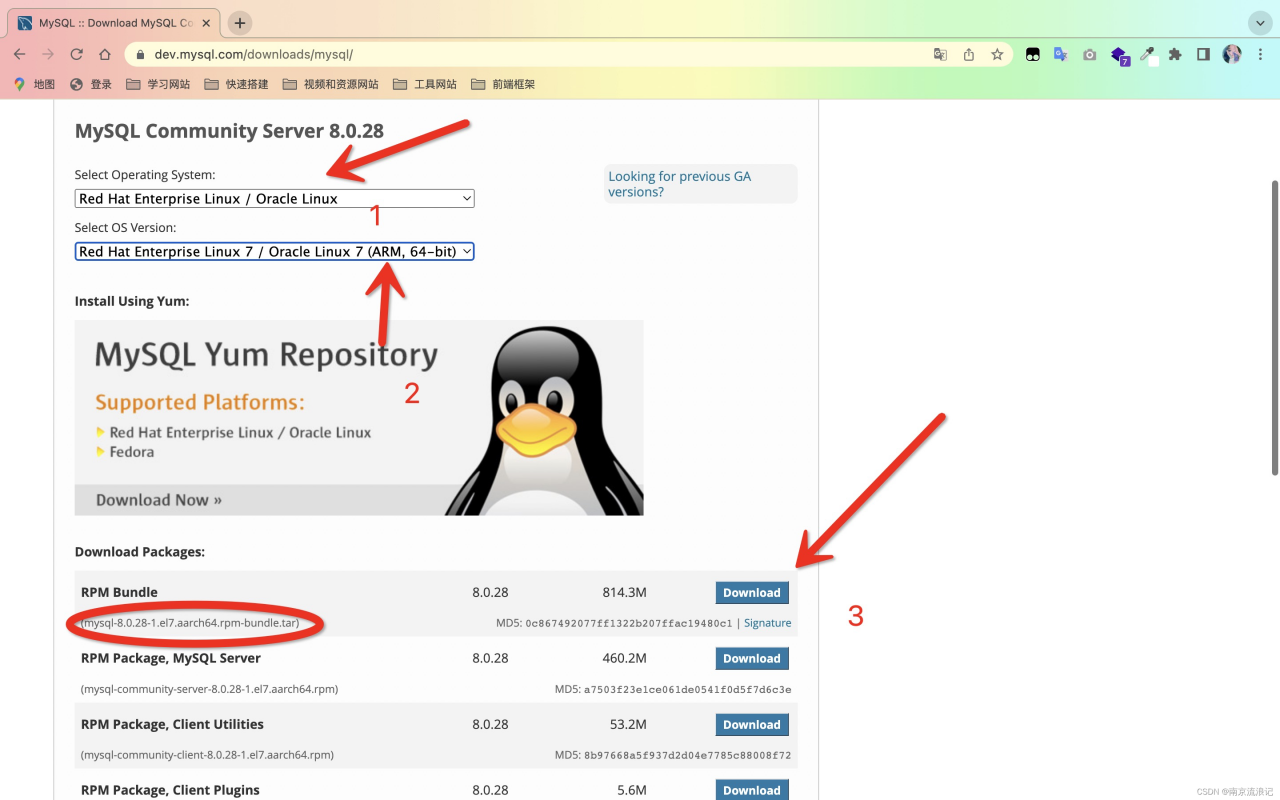
Task: Click the 'MySQL Community Server 8.0.28' heading
Action: pyautogui.click(x=229, y=131)
